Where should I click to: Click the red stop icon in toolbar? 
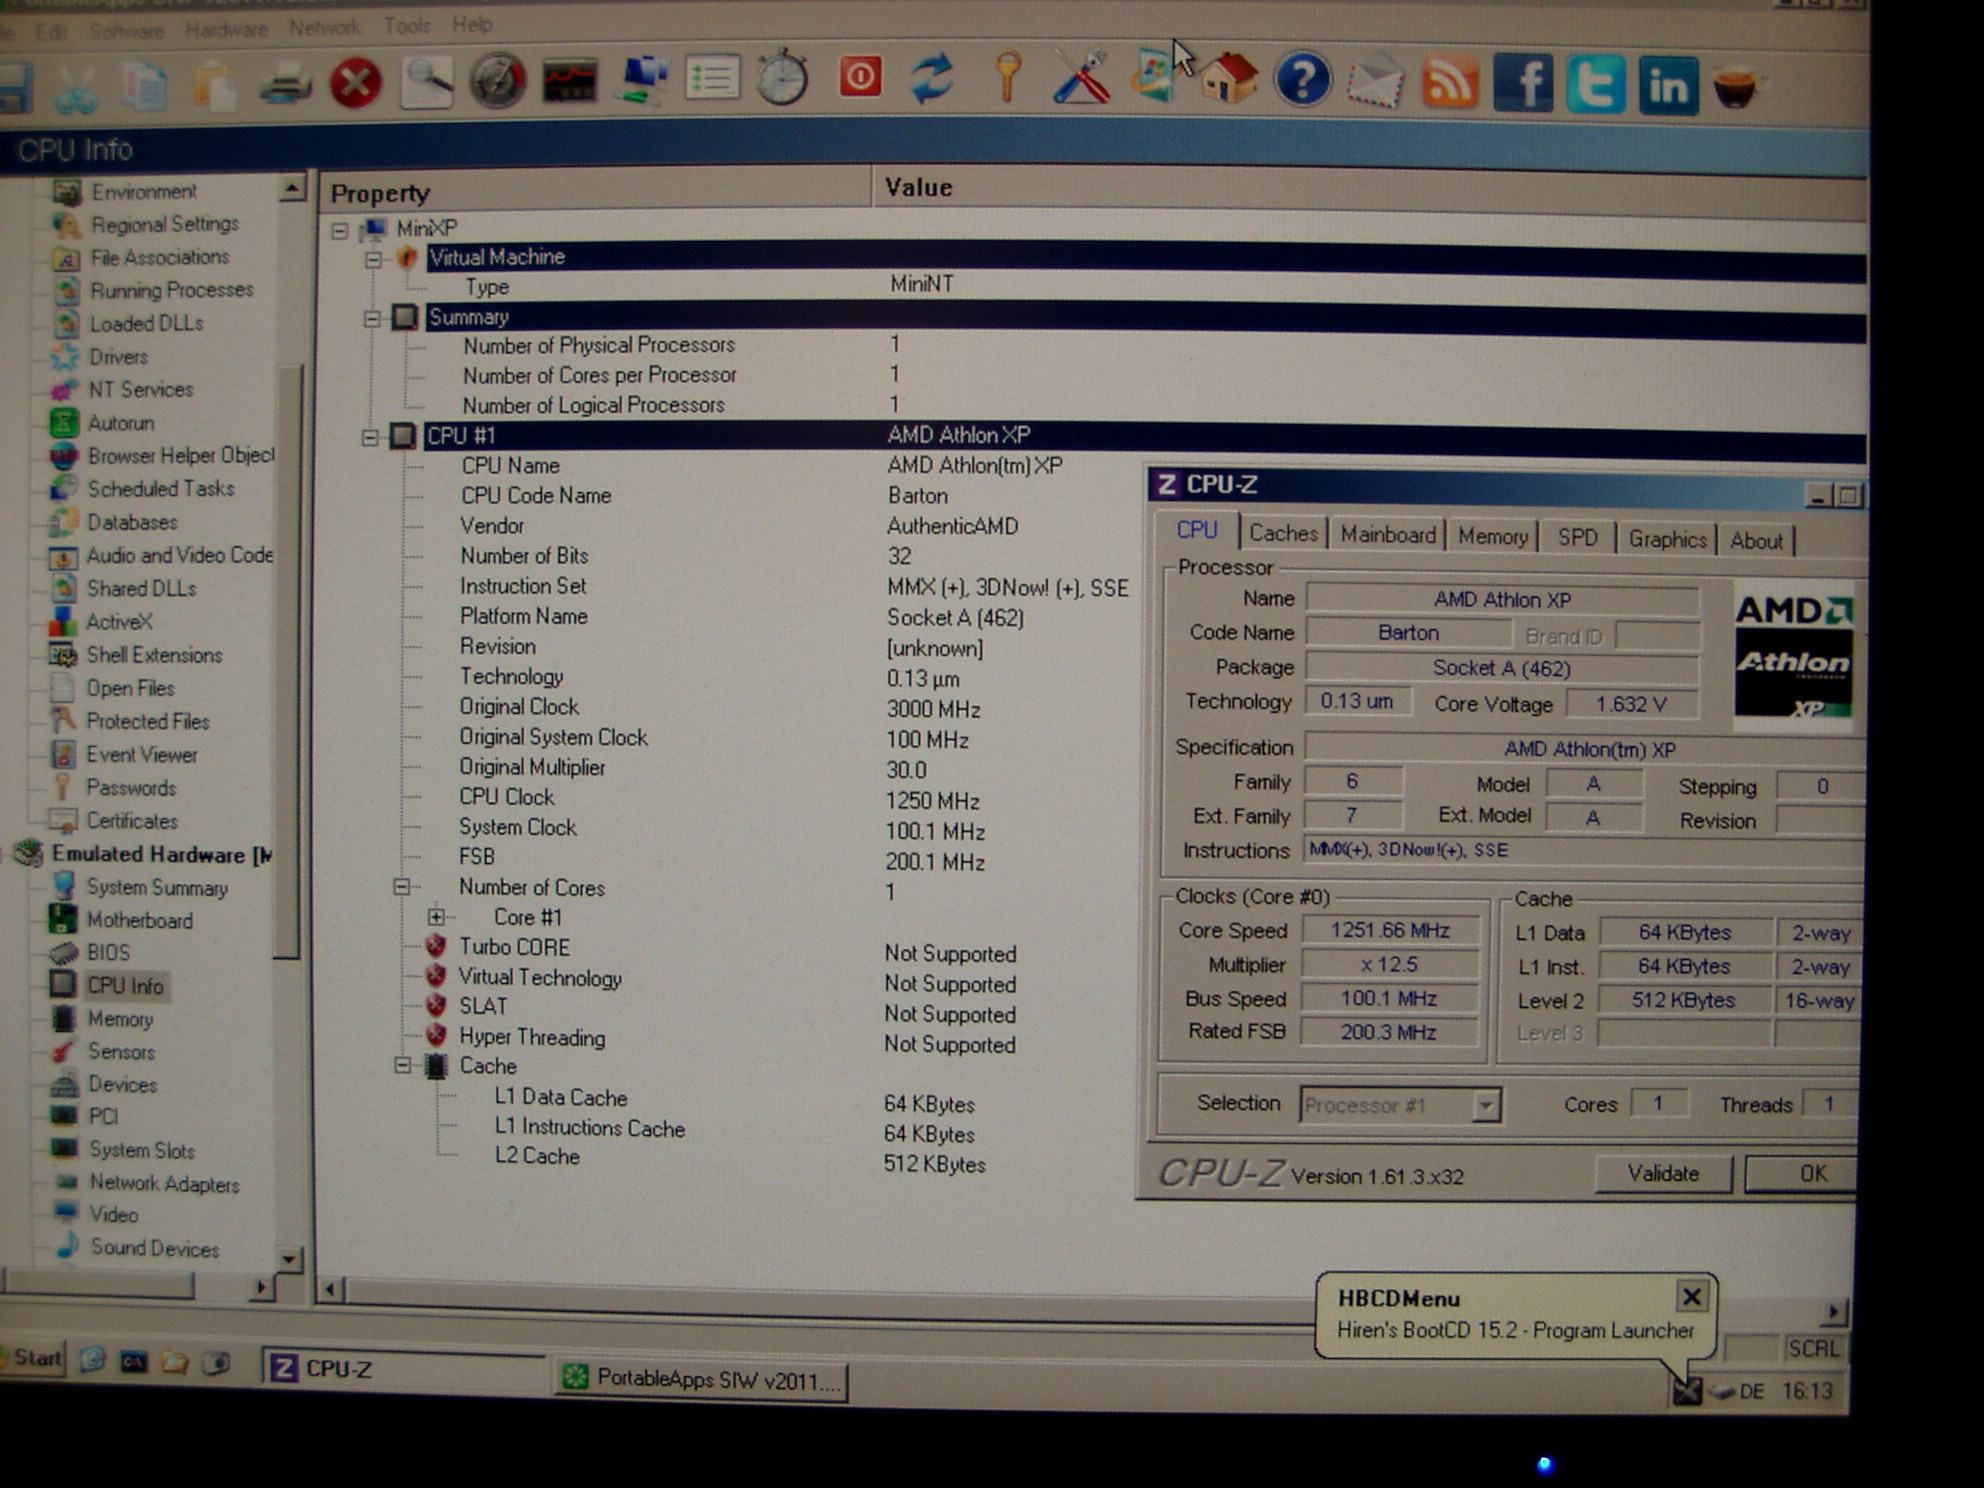356,82
